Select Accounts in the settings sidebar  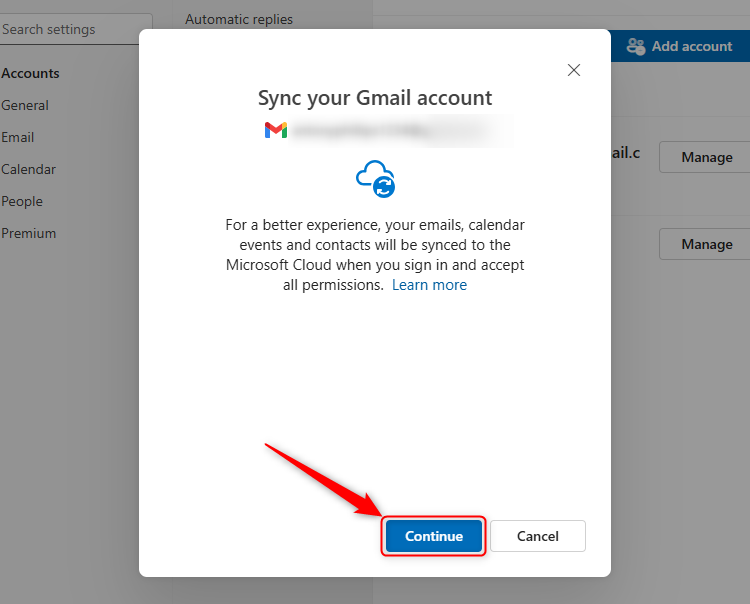pyautogui.click(x=30, y=73)
